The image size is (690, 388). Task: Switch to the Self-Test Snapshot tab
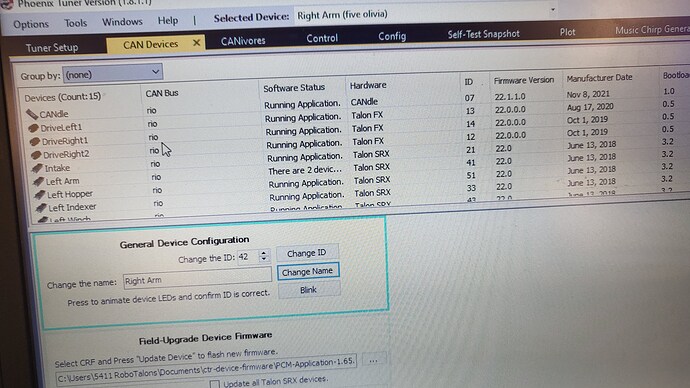tap(483, 34)
